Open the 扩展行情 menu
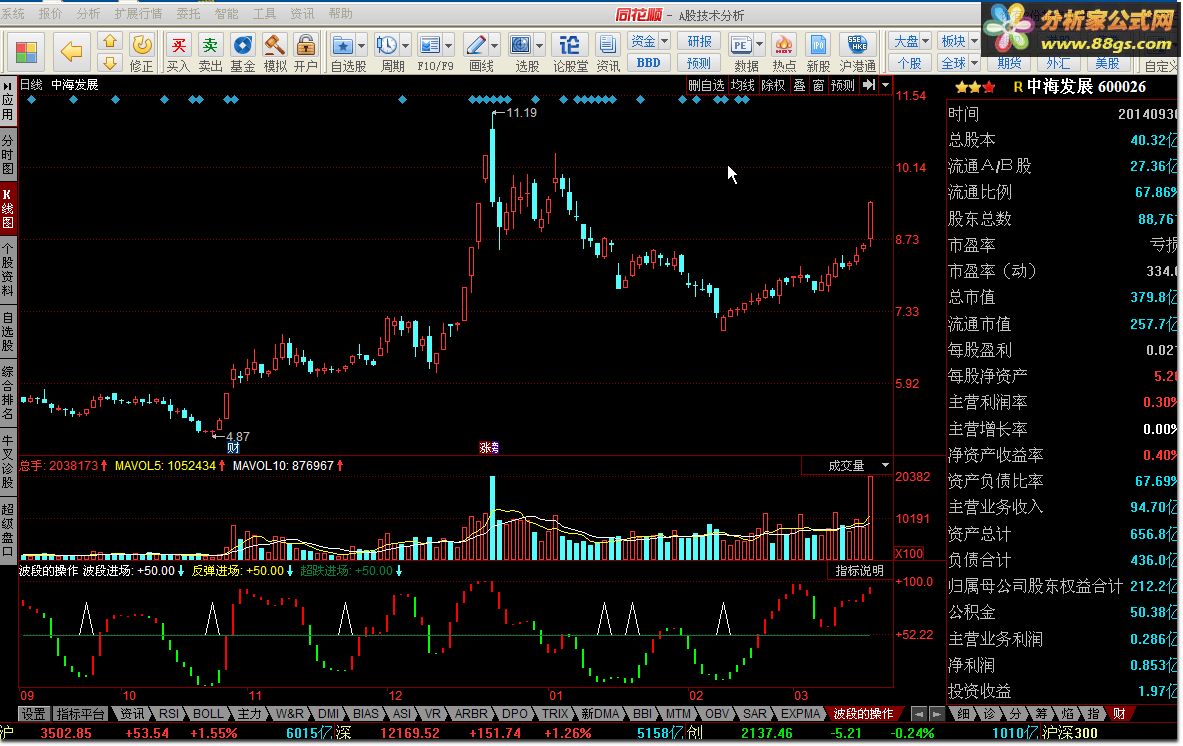Screen dimensions: 1183x746 [138, 14]
